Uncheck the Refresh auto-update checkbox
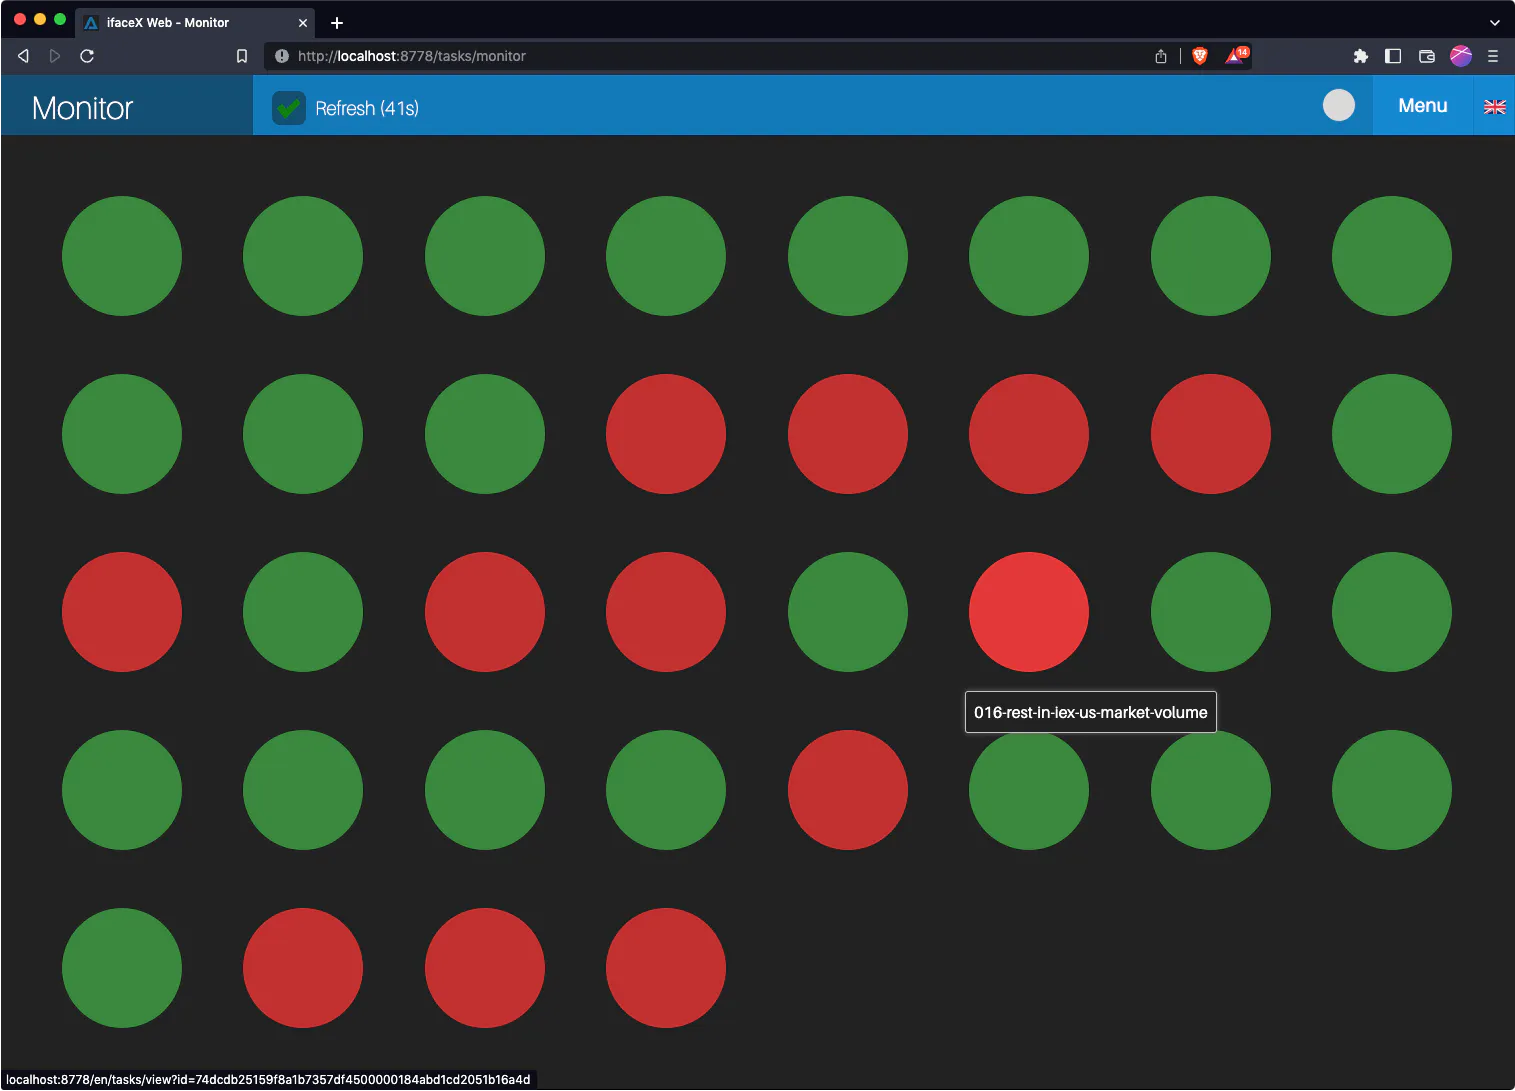 click(289, 108)
